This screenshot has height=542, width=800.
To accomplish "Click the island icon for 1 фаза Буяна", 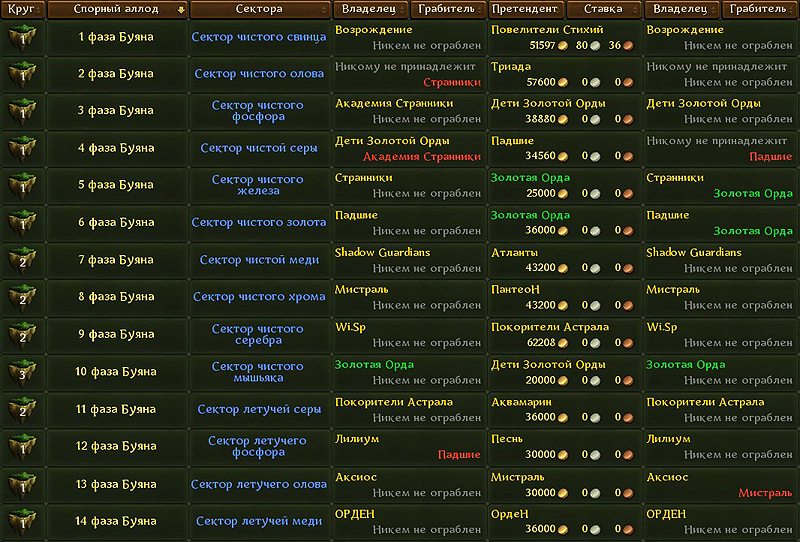I will [21, 38].
